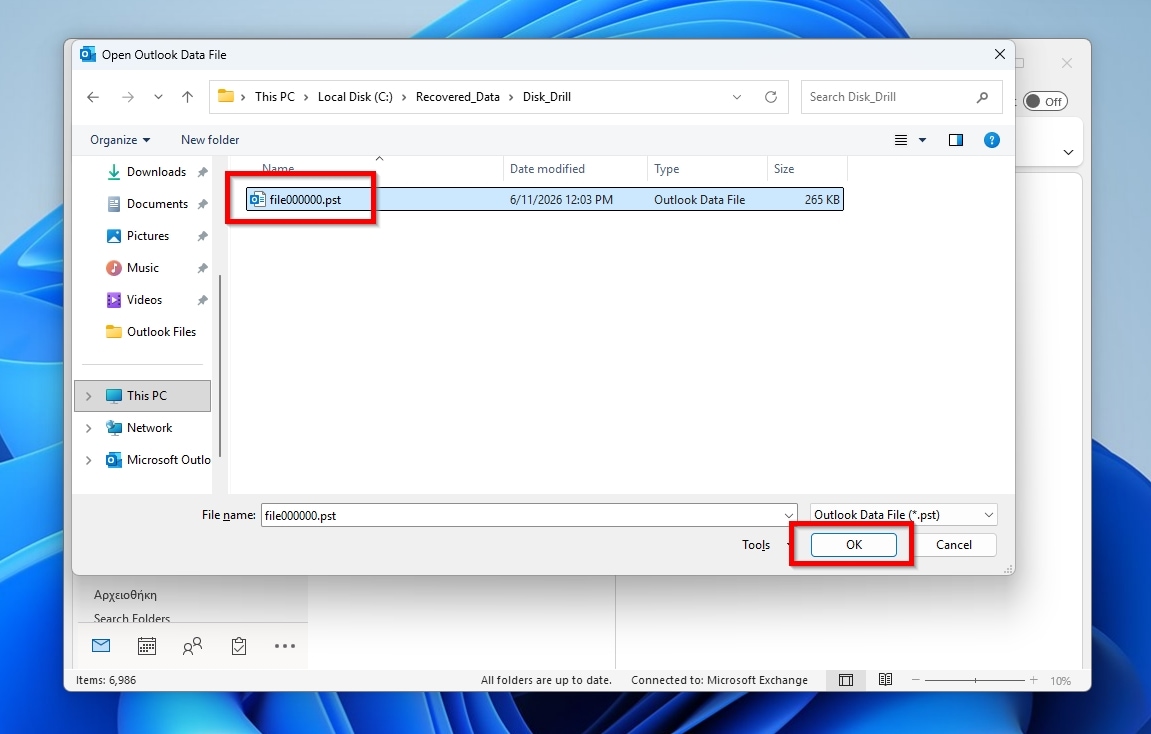Refresh the Disk_Drill folder listing

[x=771, y=97]
